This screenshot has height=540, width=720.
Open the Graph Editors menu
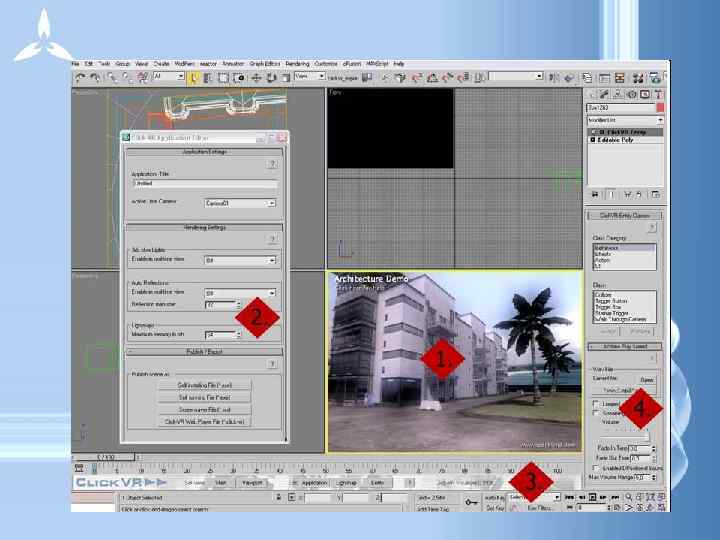coord(265,64)
